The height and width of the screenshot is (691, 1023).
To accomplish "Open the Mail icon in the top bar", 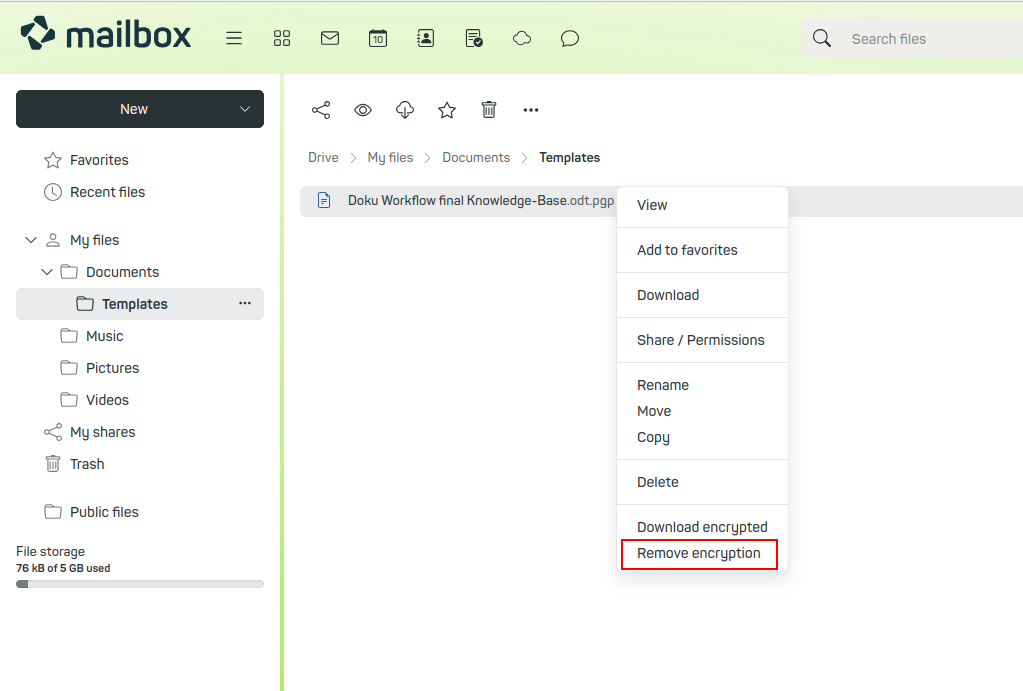I will (x=330, y=38).
